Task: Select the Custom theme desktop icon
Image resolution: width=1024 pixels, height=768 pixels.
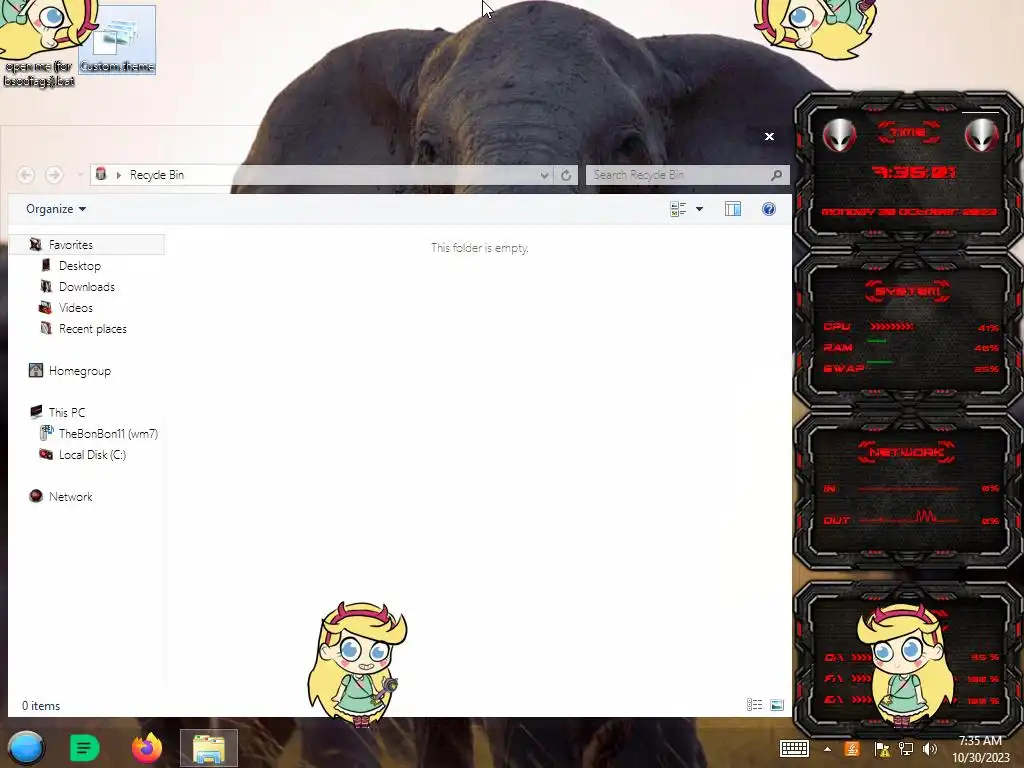Action: click(x=117, y=40)
